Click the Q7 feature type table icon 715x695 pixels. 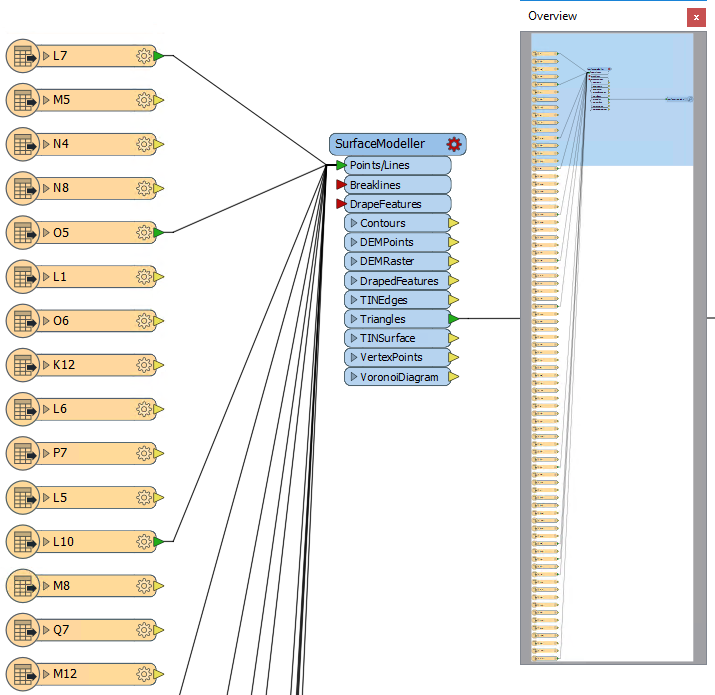[x=23, y=630]
